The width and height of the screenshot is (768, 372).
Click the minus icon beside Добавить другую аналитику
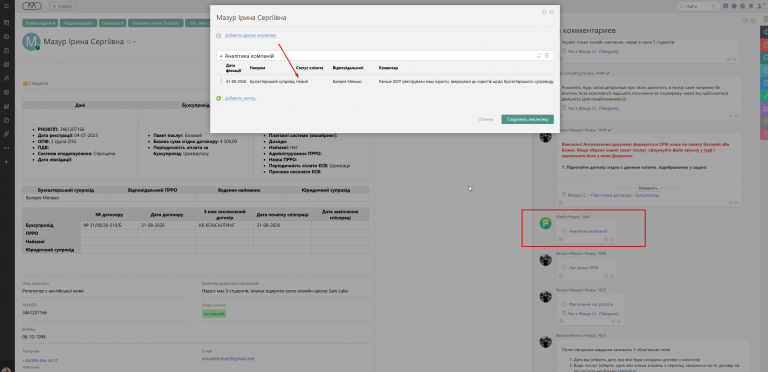click(x=219, y=36)
